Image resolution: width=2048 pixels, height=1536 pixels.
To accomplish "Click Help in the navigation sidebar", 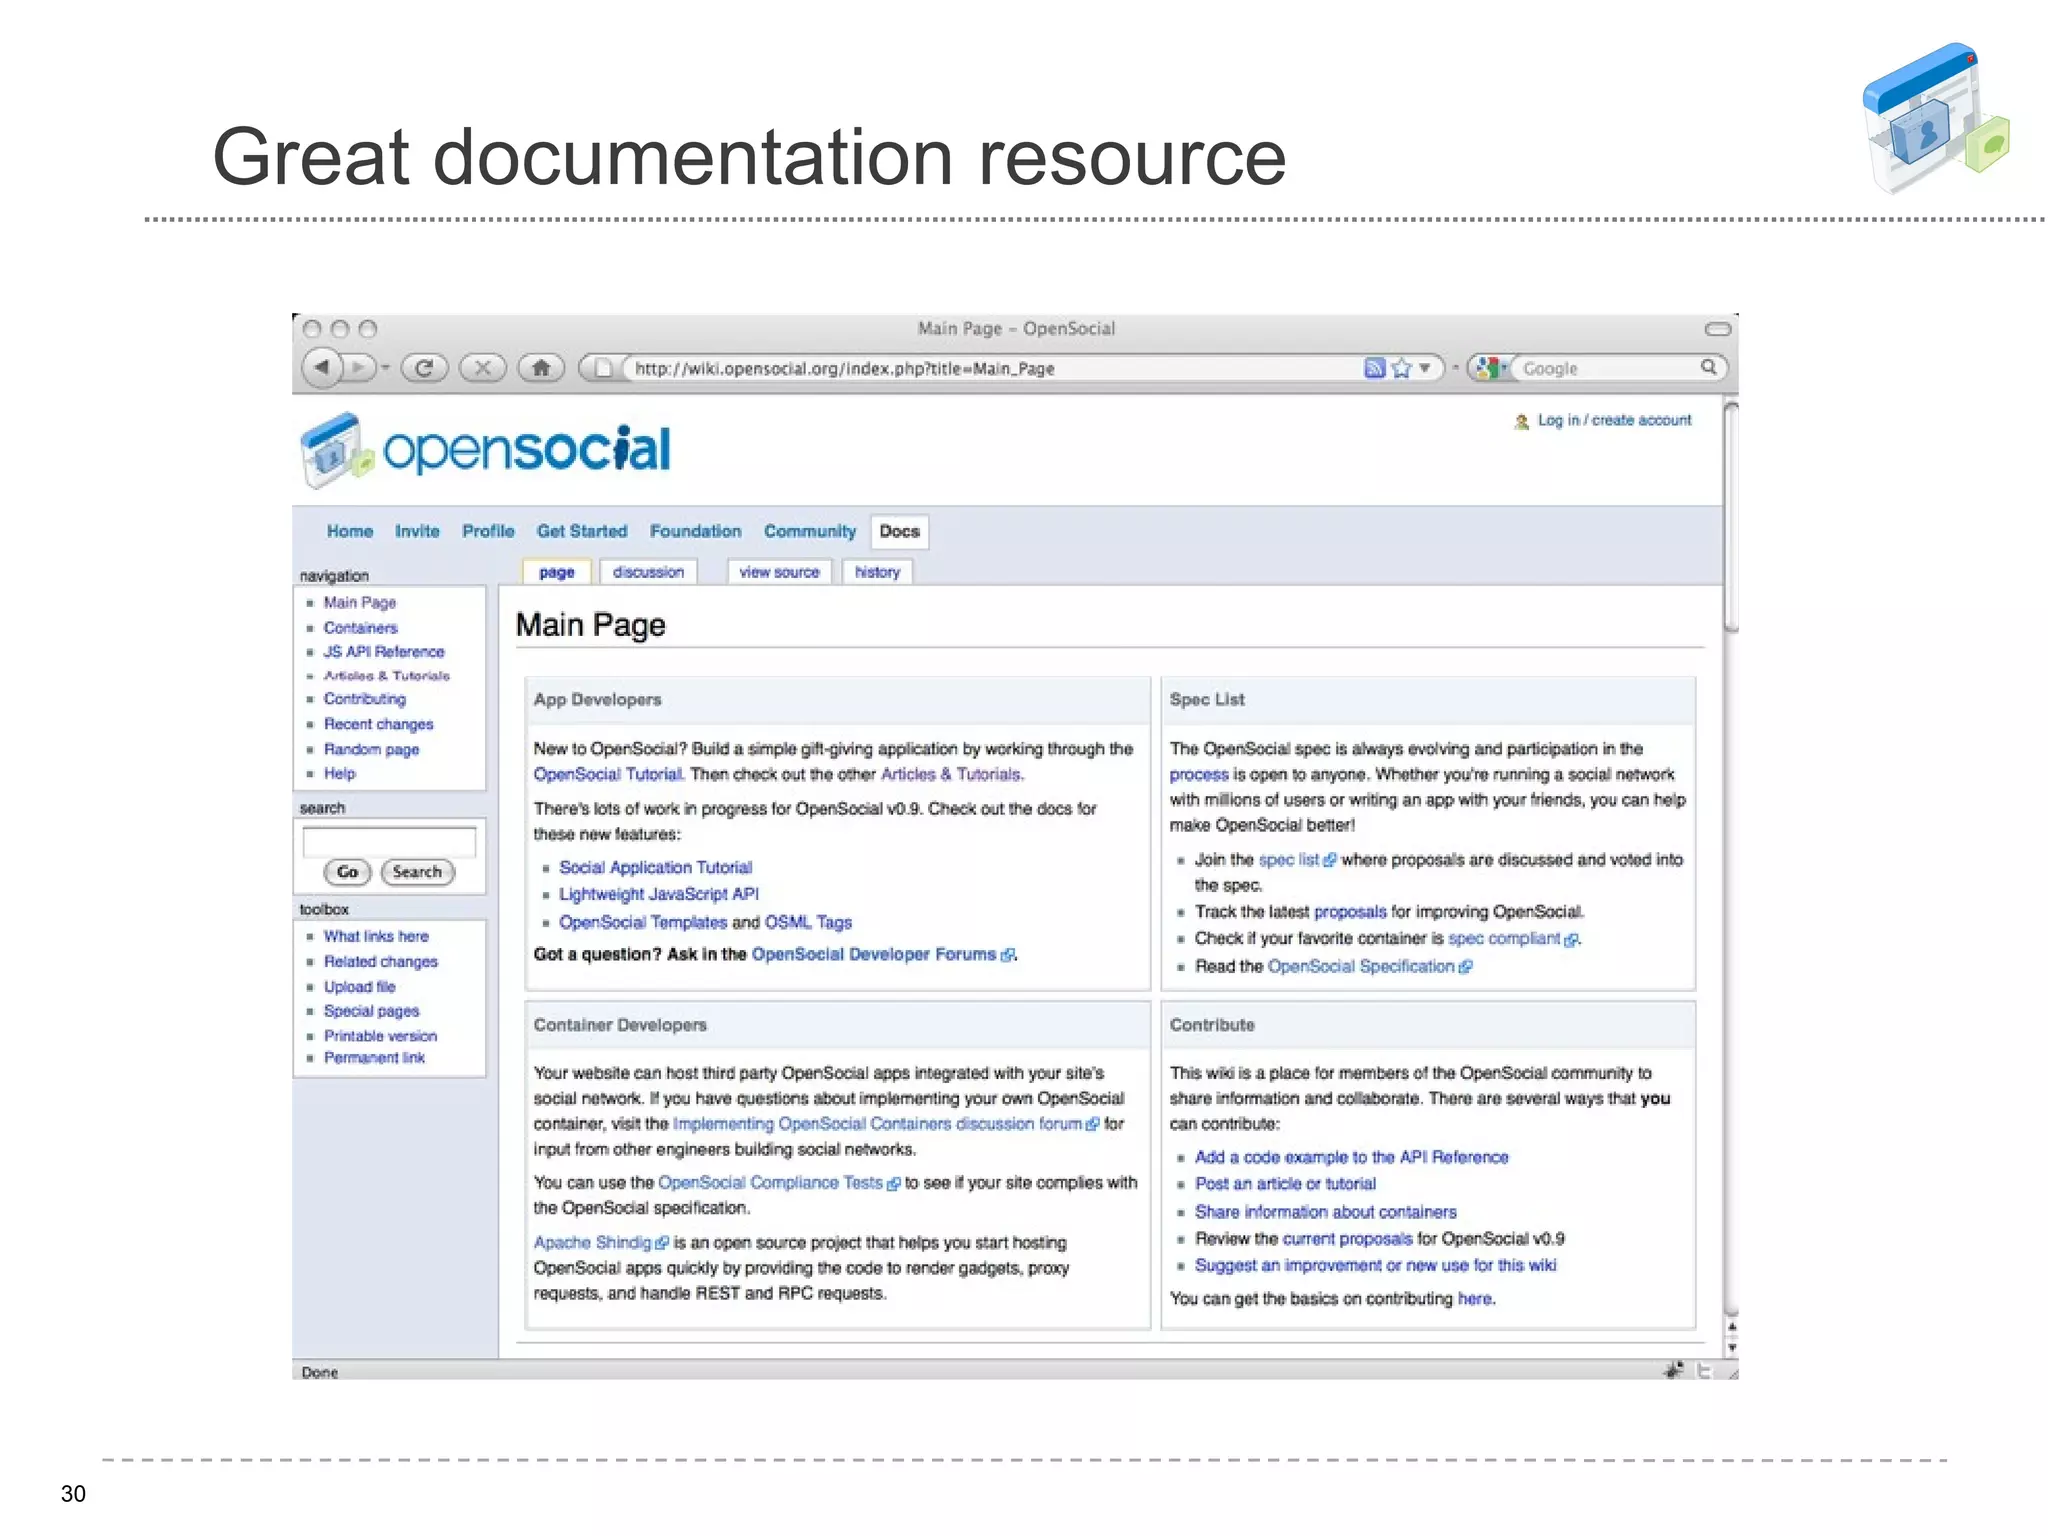I will tap(339, 773).
